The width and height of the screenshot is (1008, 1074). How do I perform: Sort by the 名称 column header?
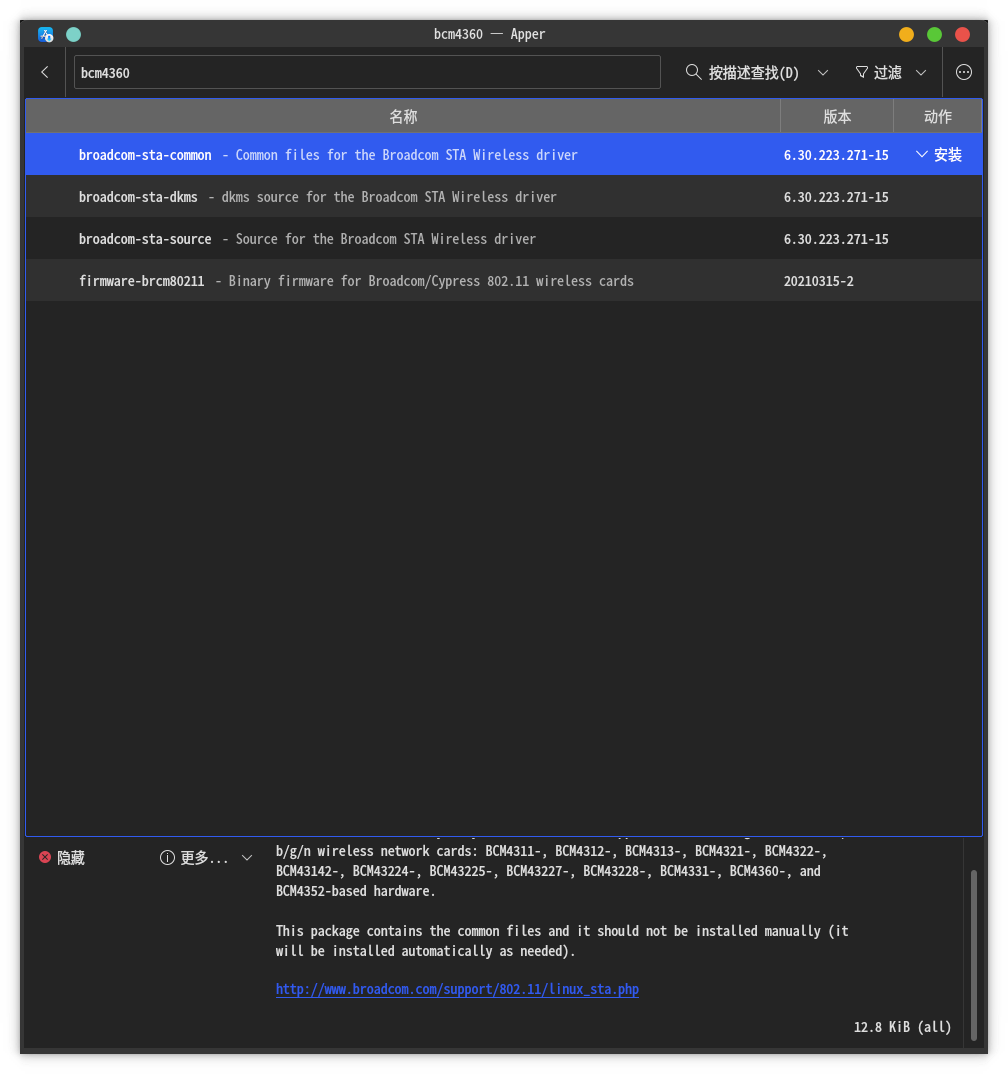403,116
